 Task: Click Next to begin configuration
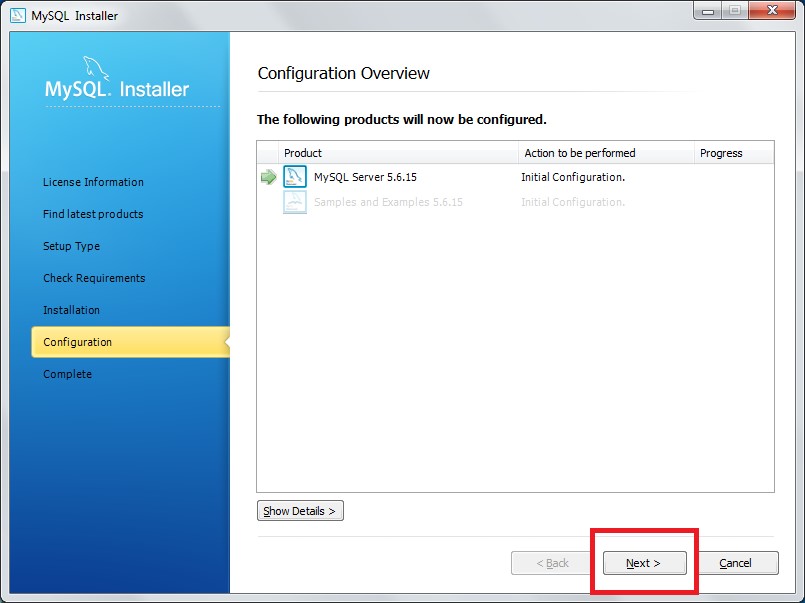[x=644, y=563]
